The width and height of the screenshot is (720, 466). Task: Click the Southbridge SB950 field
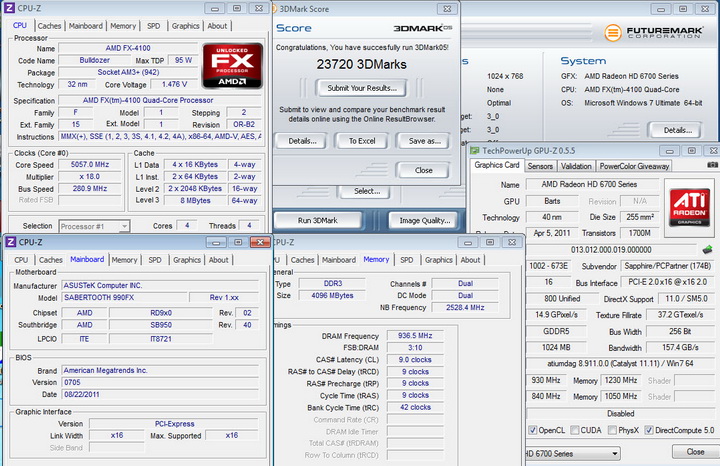[161, 325]
